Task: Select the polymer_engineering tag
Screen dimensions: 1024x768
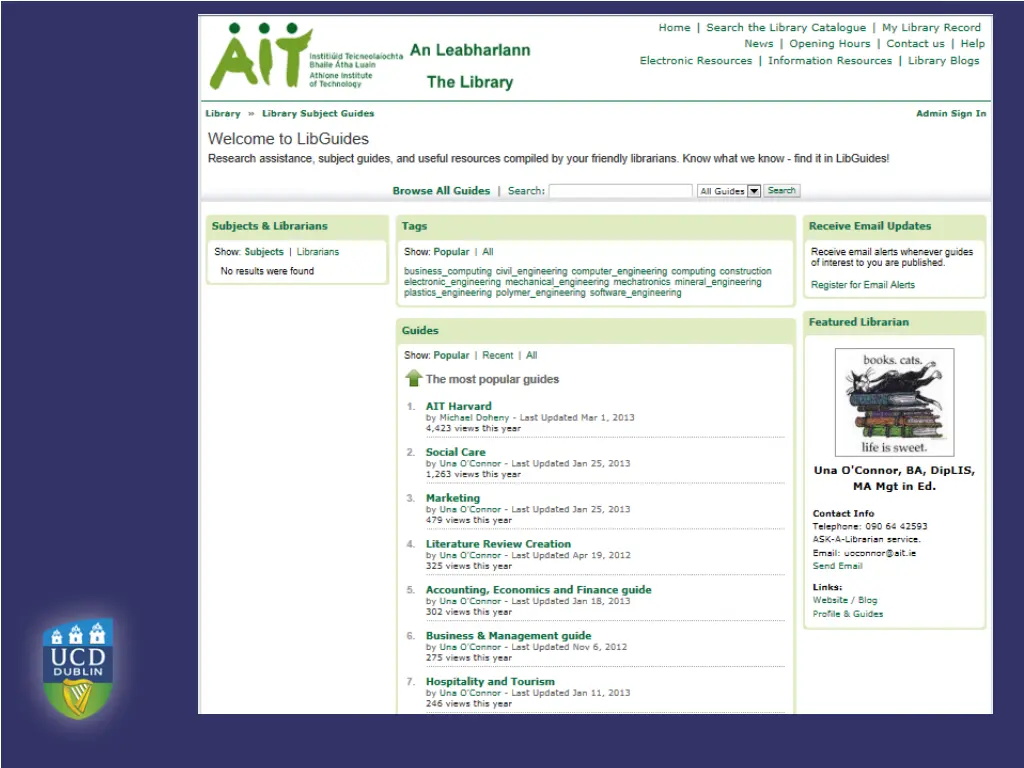Action: [x=541, y=293]
